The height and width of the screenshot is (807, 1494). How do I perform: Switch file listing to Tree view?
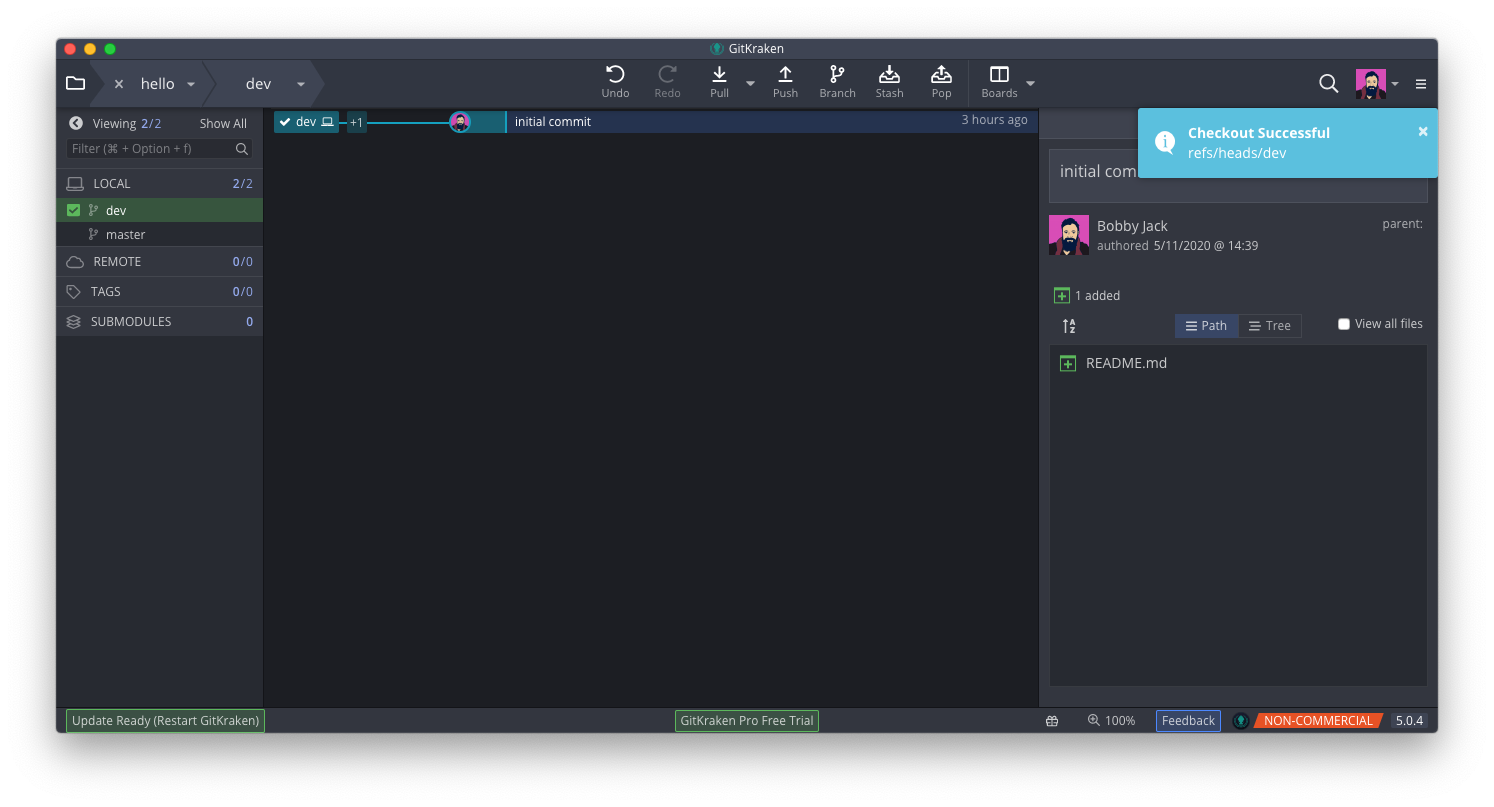tap(1270, 325)
